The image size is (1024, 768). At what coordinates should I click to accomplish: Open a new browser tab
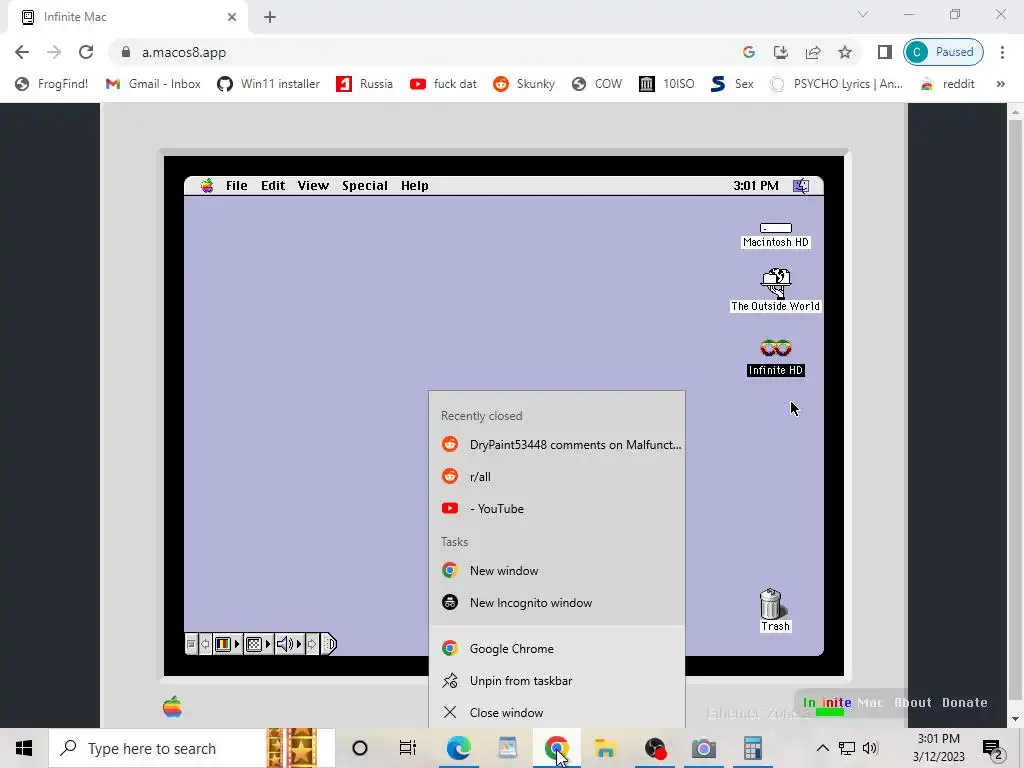270,18
